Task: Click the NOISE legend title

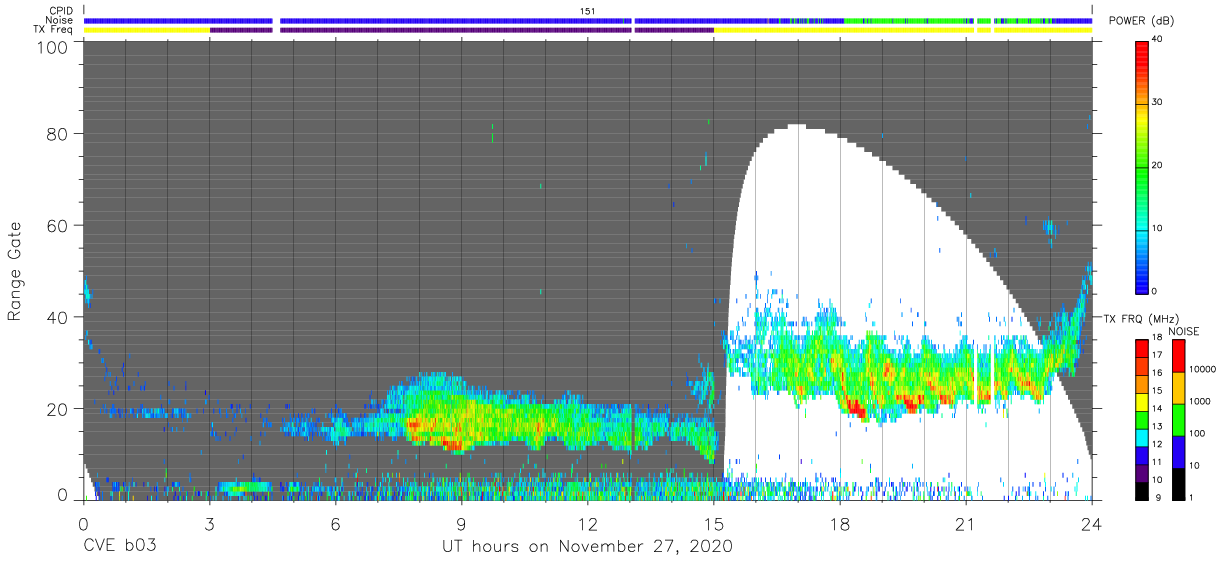Action: pos(1183,331)
